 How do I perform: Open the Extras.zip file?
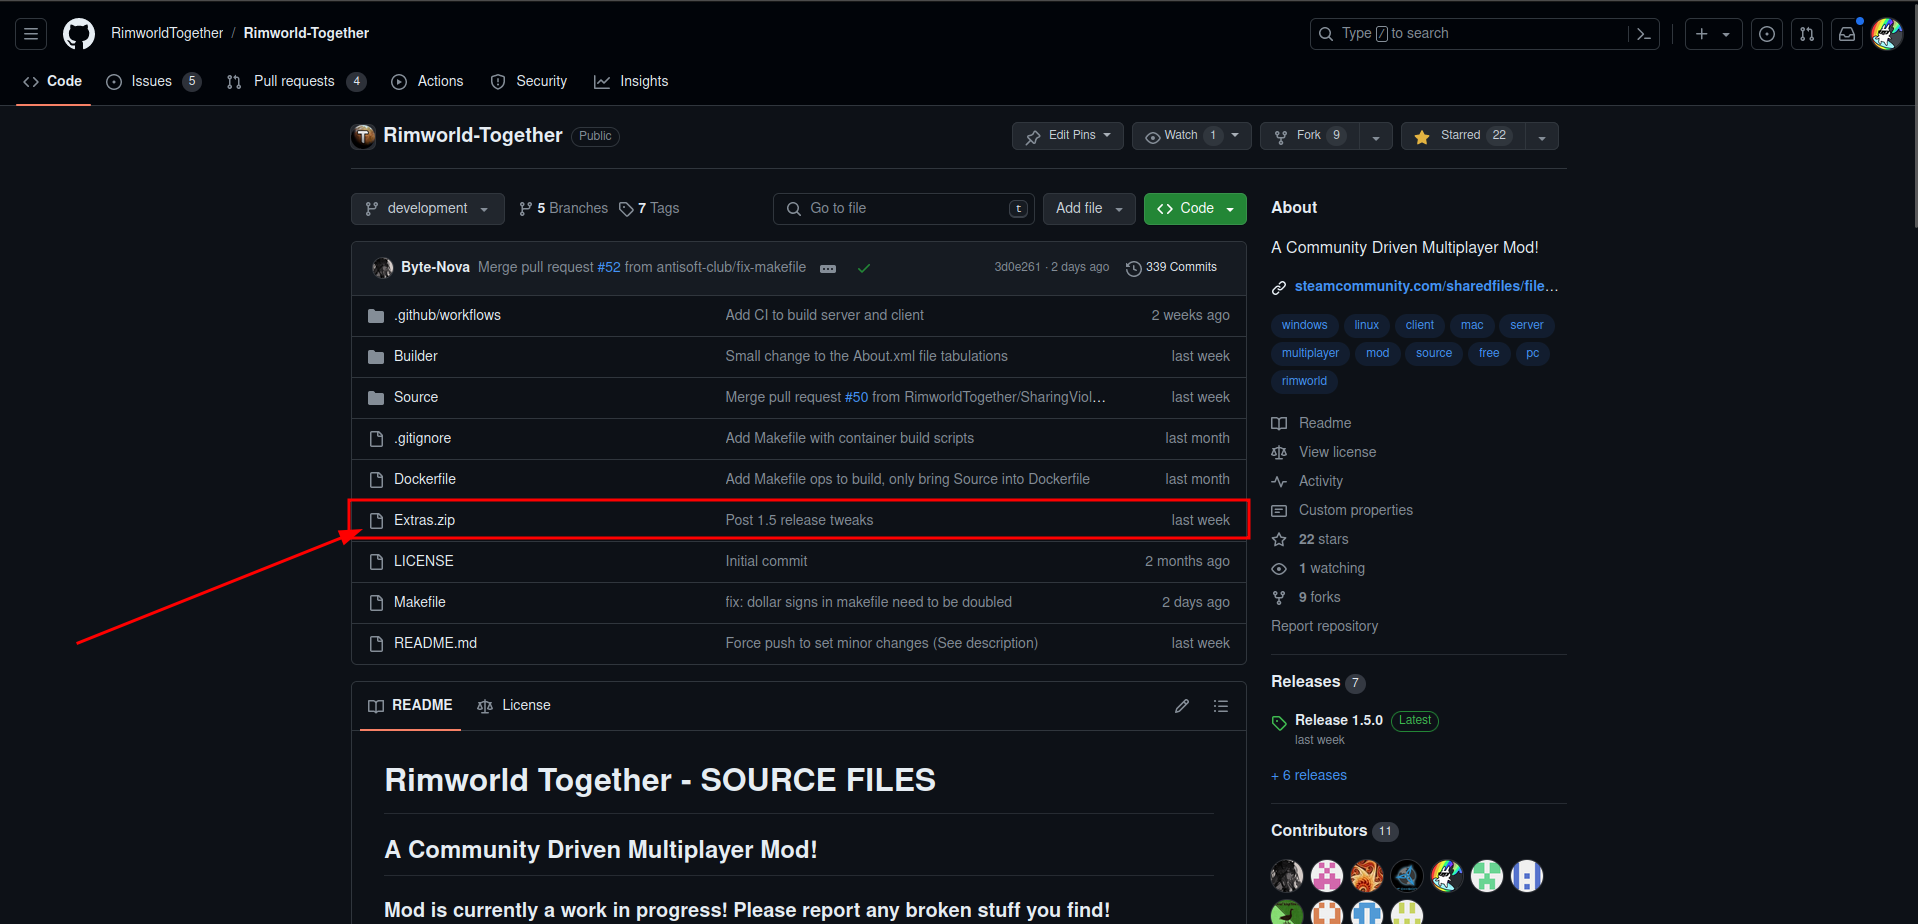coord(424,520)
